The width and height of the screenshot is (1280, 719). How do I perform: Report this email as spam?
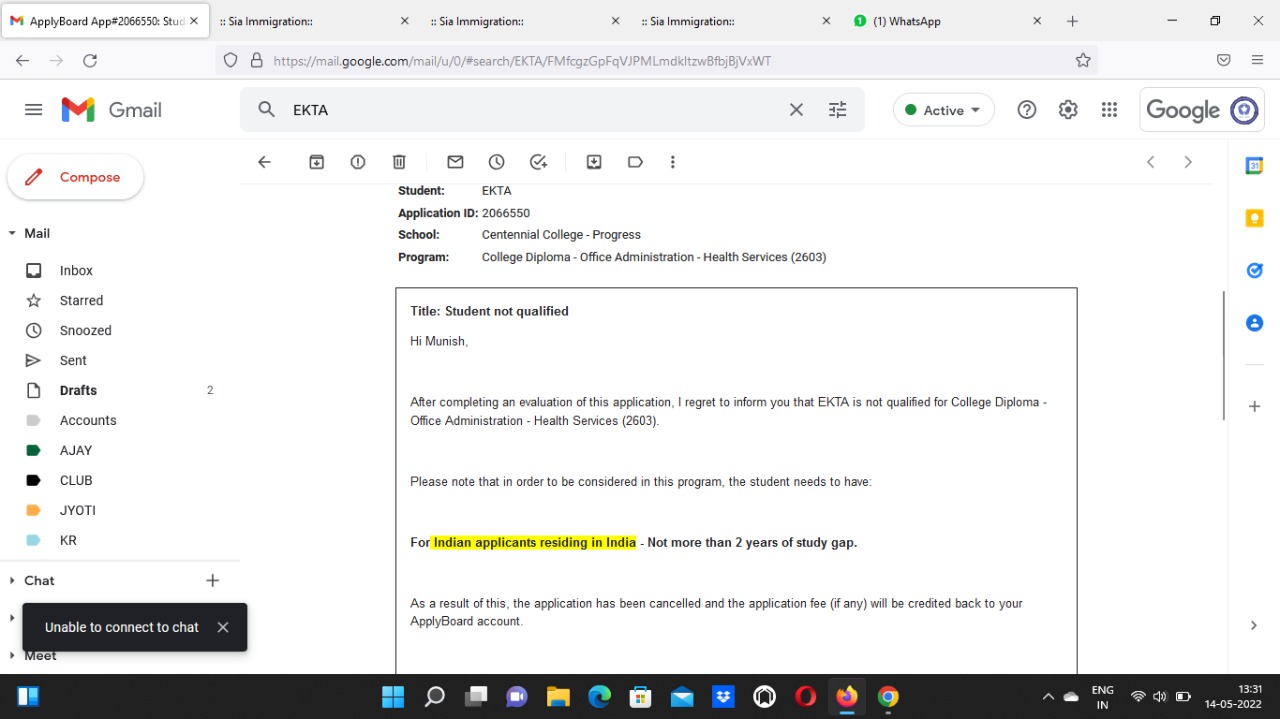click(x=358, y=162)
